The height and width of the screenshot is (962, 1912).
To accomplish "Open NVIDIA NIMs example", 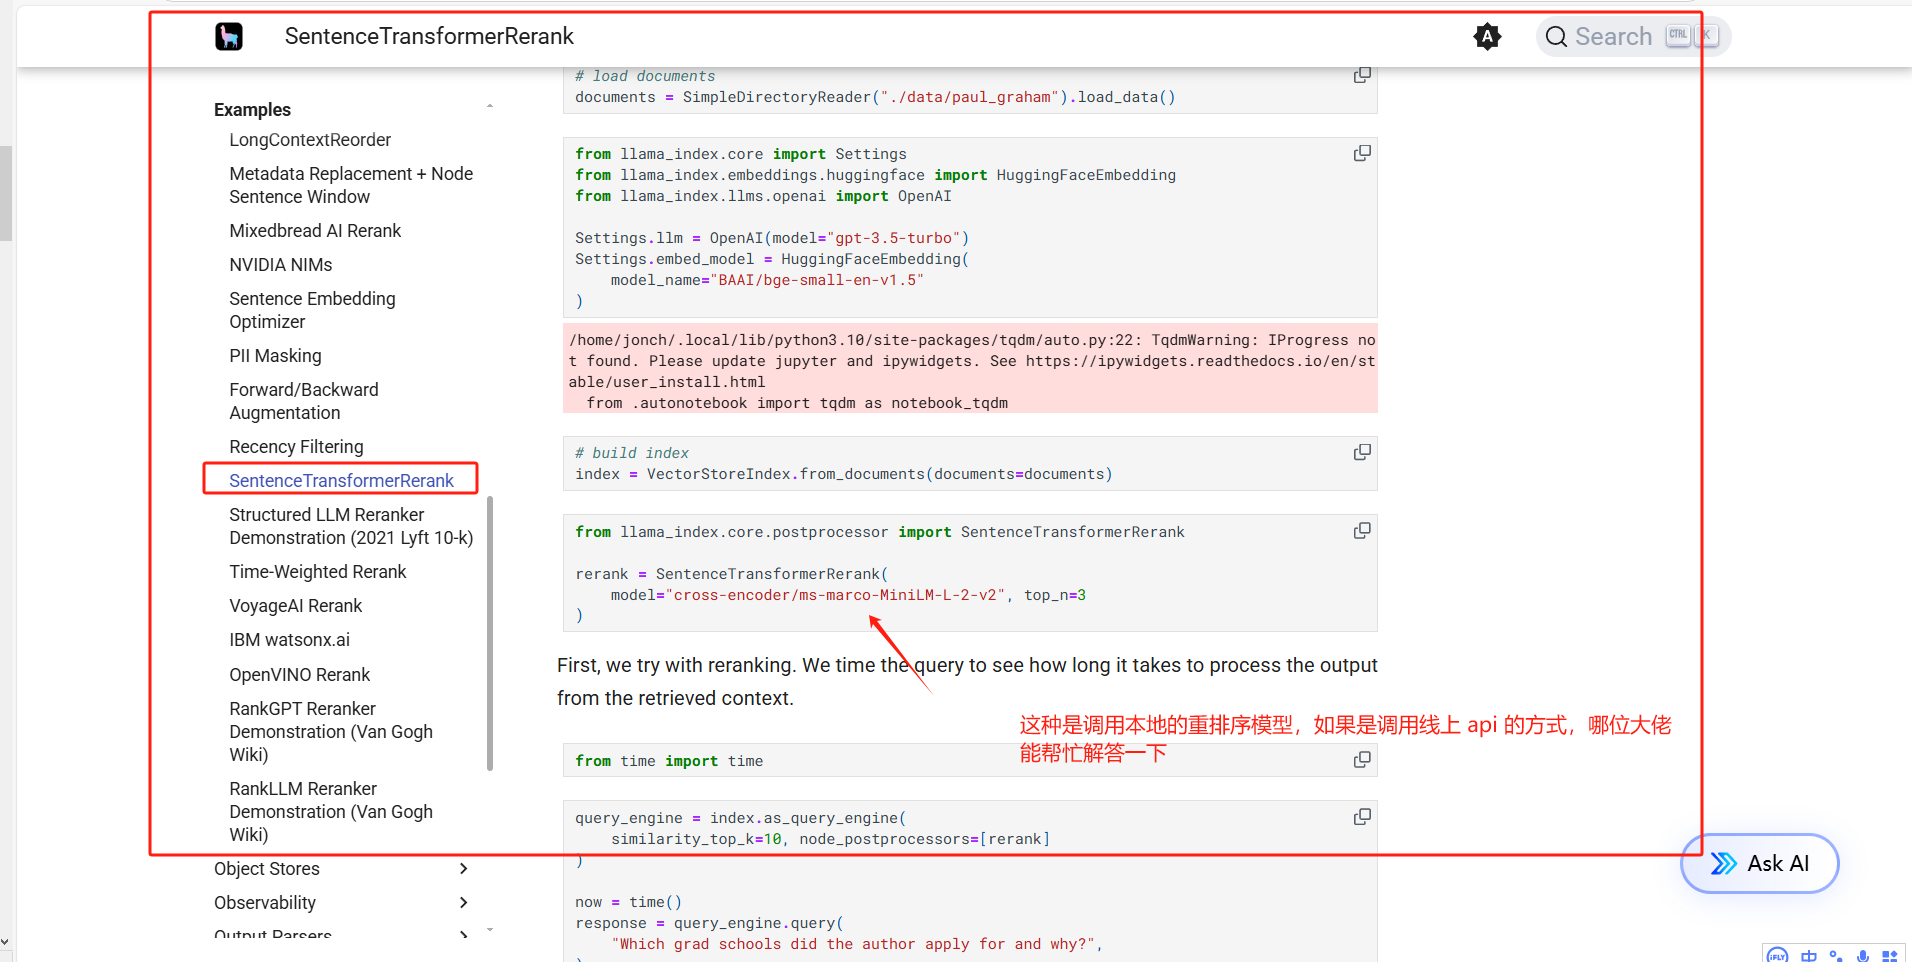I will tap(281, 265).
